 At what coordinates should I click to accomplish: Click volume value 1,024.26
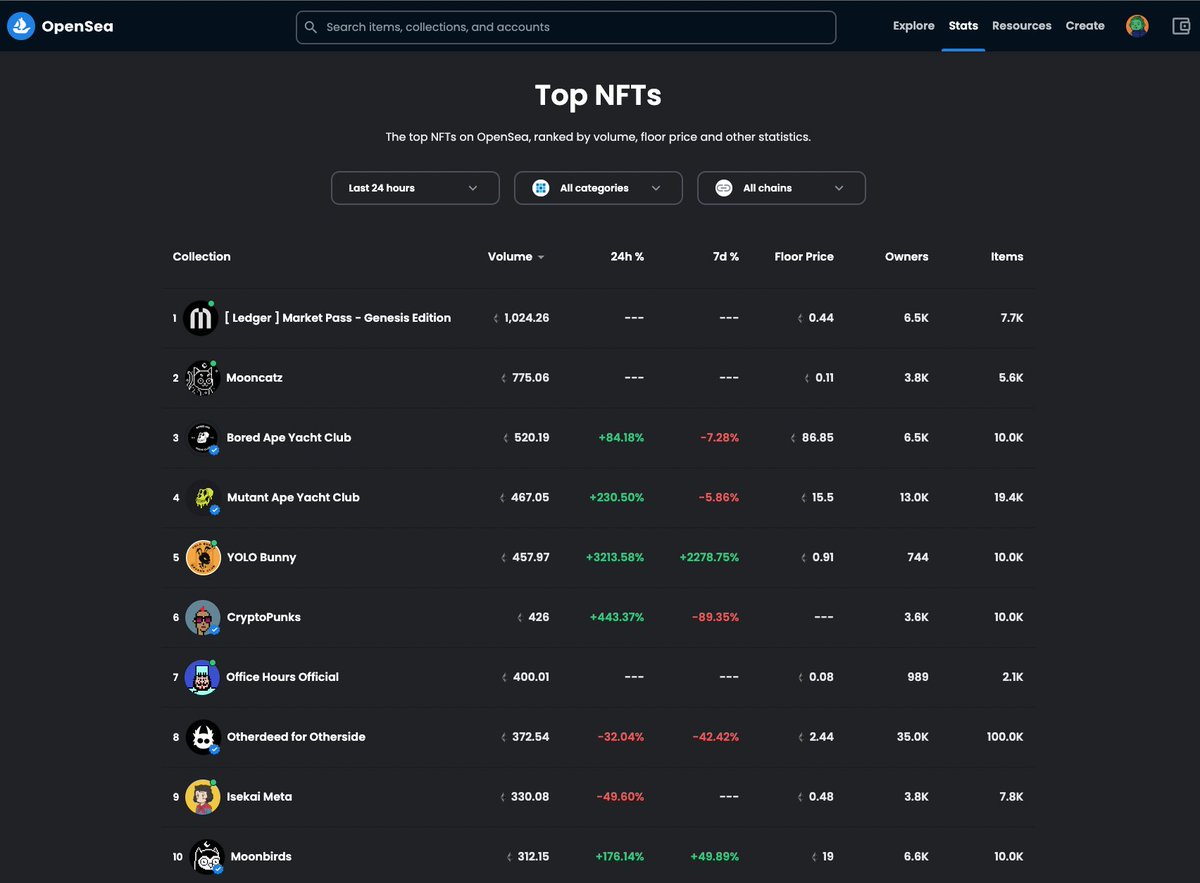(x=527, y=318)
